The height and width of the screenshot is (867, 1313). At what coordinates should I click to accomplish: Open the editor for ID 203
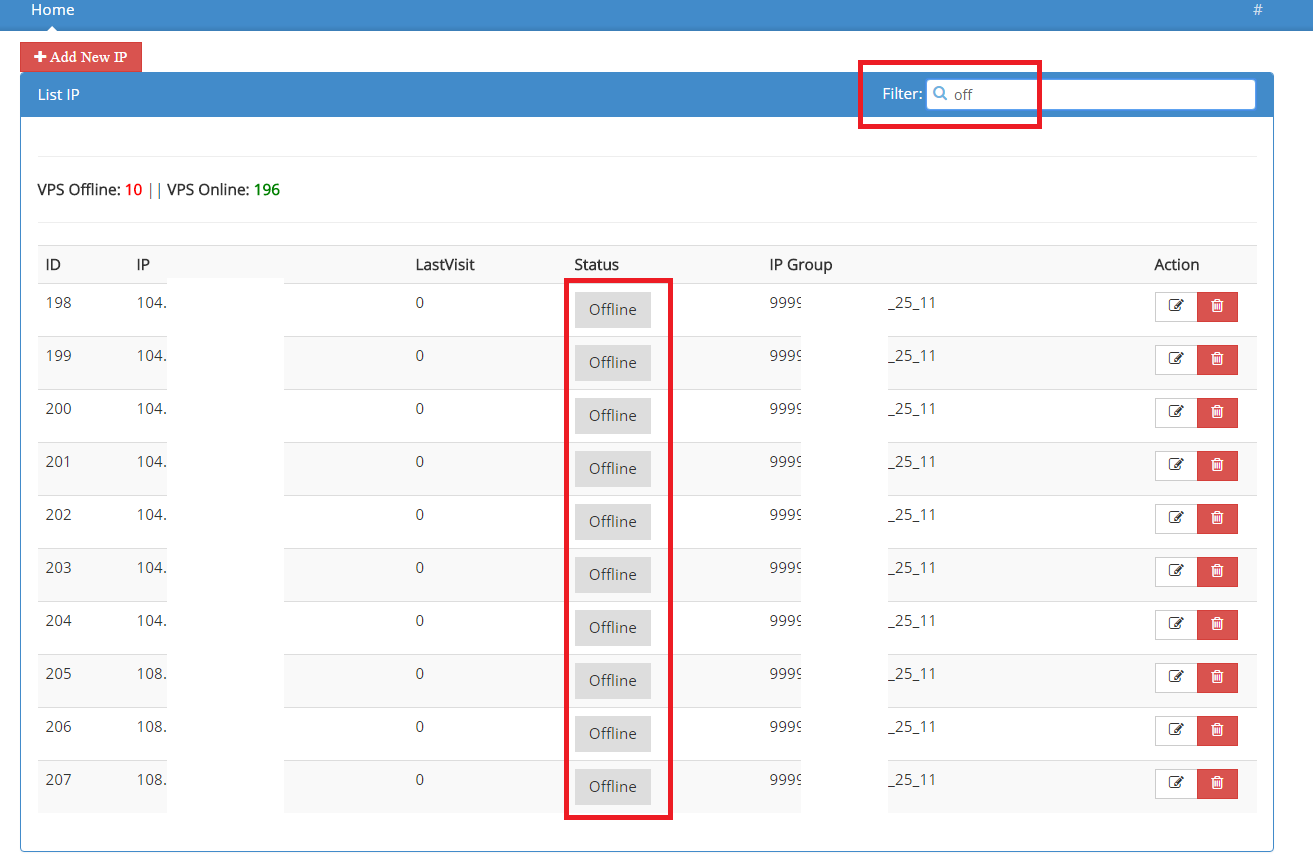point(1176,572)
